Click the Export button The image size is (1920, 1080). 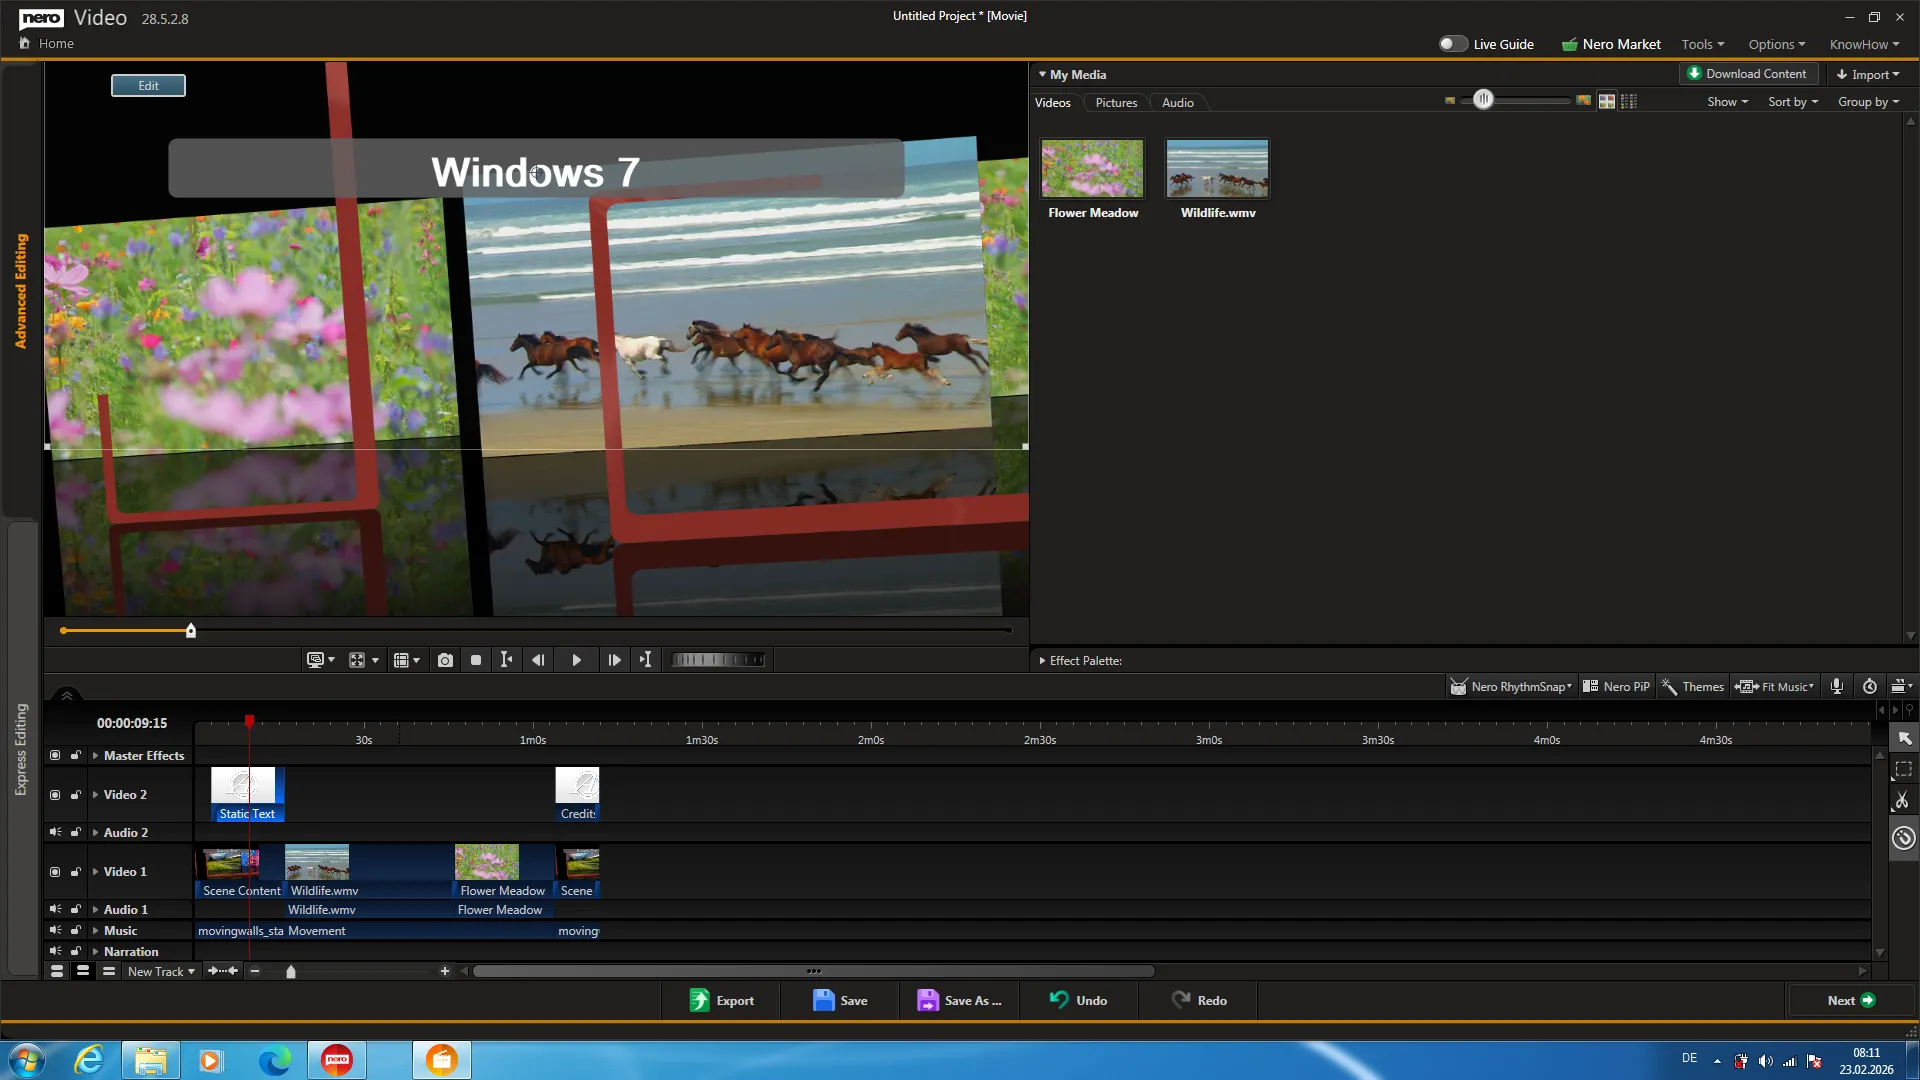[x=722, y=1000]
